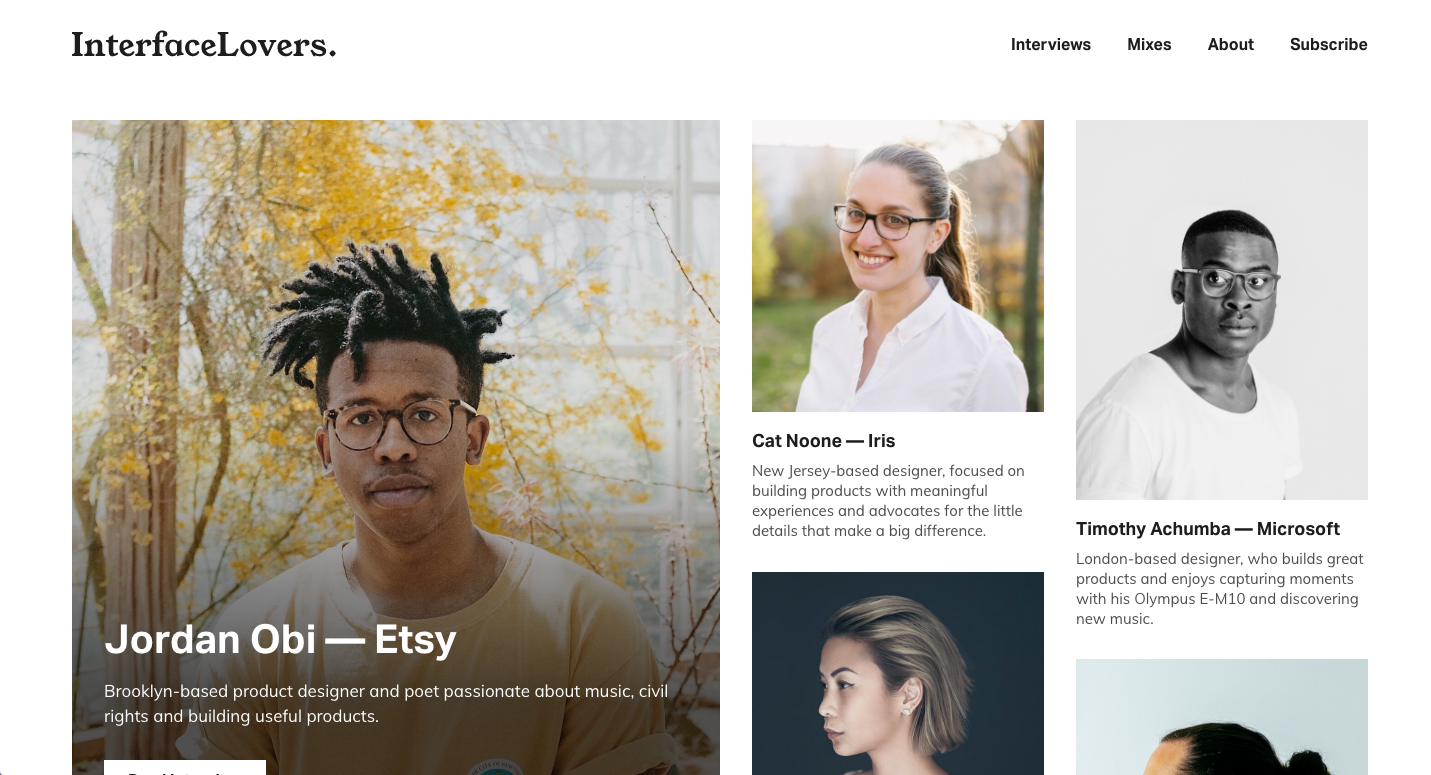Click the 'Jordan Obi — Etsy' headline
This screenshot has width=1431, height=775.
pyautogui.click(x=280, y=639)
